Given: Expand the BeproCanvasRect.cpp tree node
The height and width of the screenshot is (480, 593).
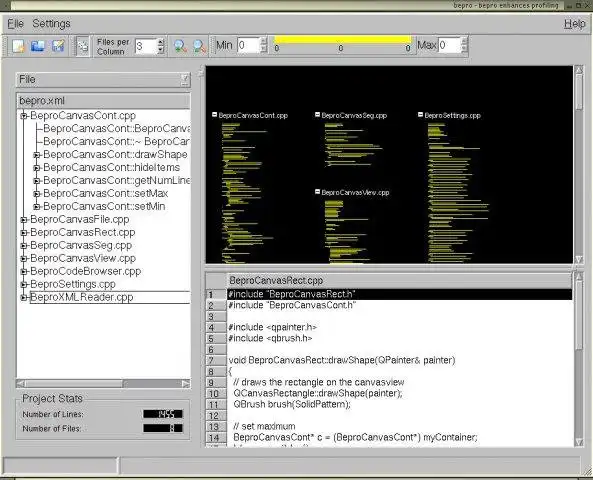Looking at the screenshot, I should click(x=23, y=233).
